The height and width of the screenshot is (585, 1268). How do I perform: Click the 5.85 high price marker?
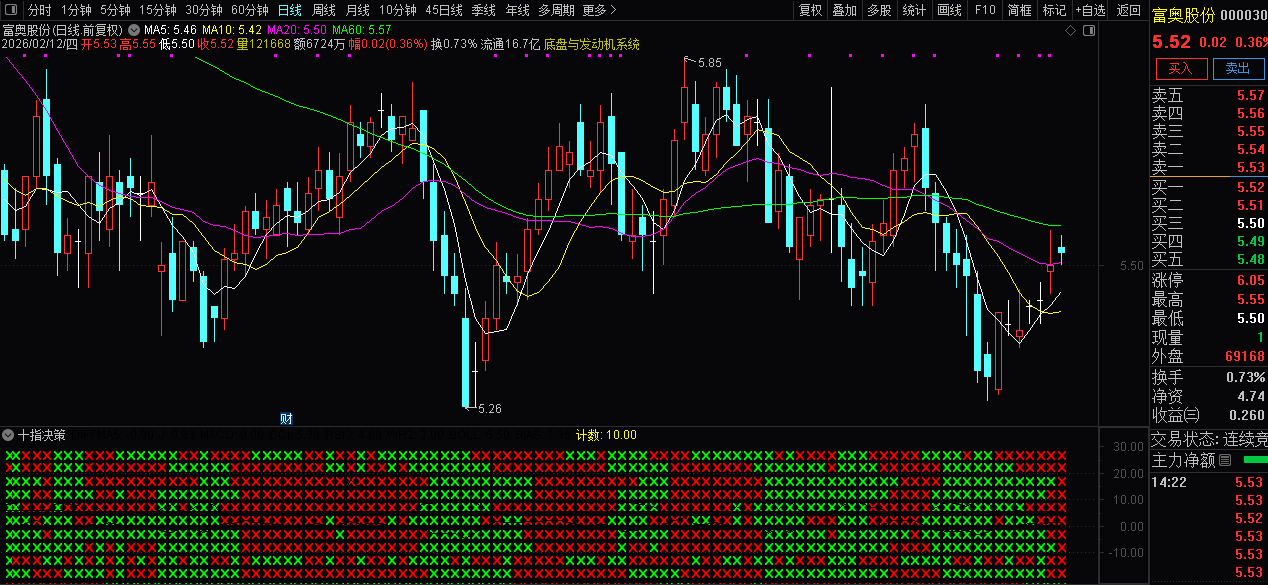(708, 62)
